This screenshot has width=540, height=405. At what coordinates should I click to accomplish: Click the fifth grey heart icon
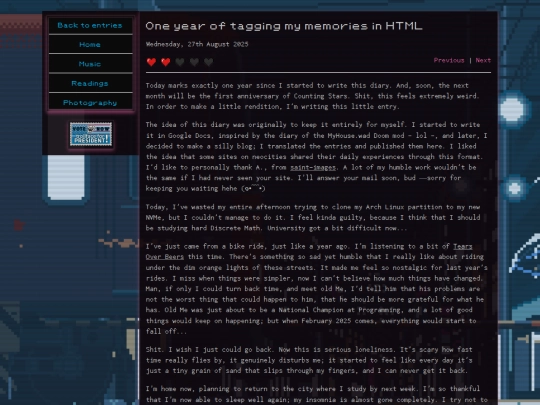[208, 62]
